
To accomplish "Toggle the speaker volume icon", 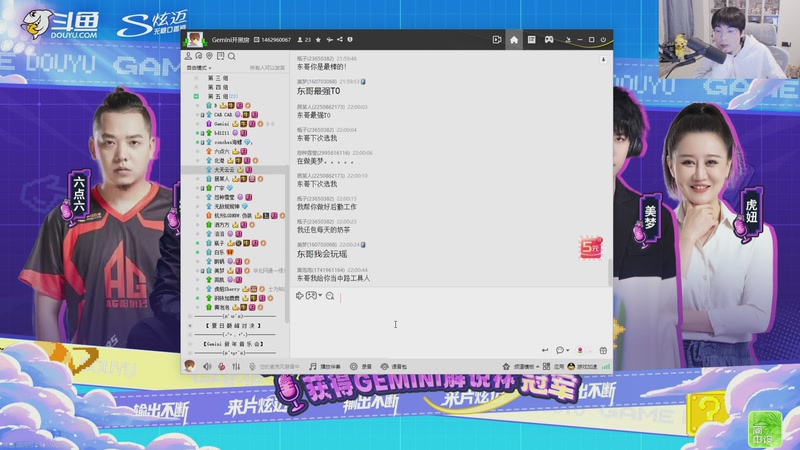I will [x=207, y=366].
